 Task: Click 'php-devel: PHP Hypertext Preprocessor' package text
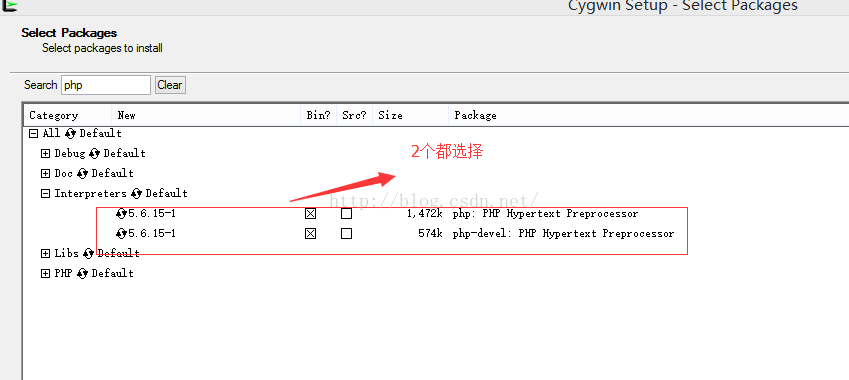click(564, 234)
